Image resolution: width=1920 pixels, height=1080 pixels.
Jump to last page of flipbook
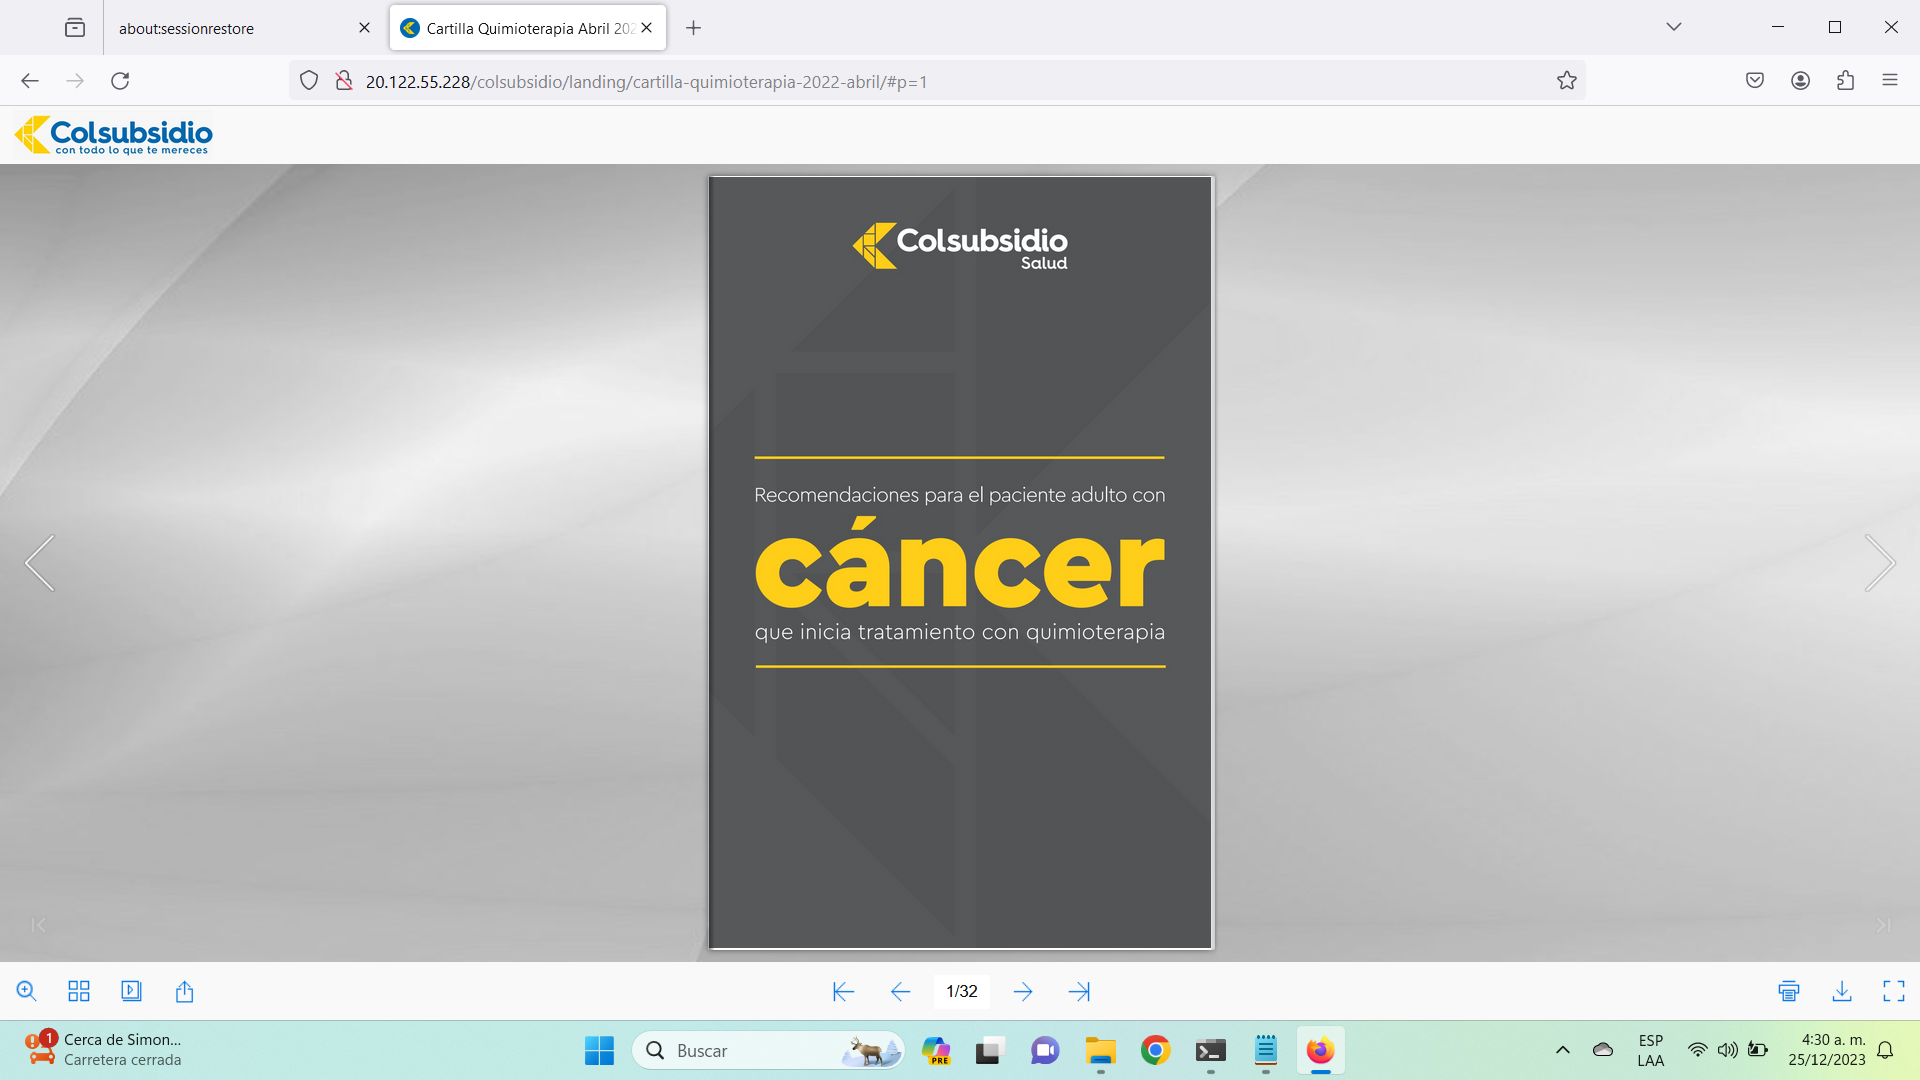tap(1079, 991)
